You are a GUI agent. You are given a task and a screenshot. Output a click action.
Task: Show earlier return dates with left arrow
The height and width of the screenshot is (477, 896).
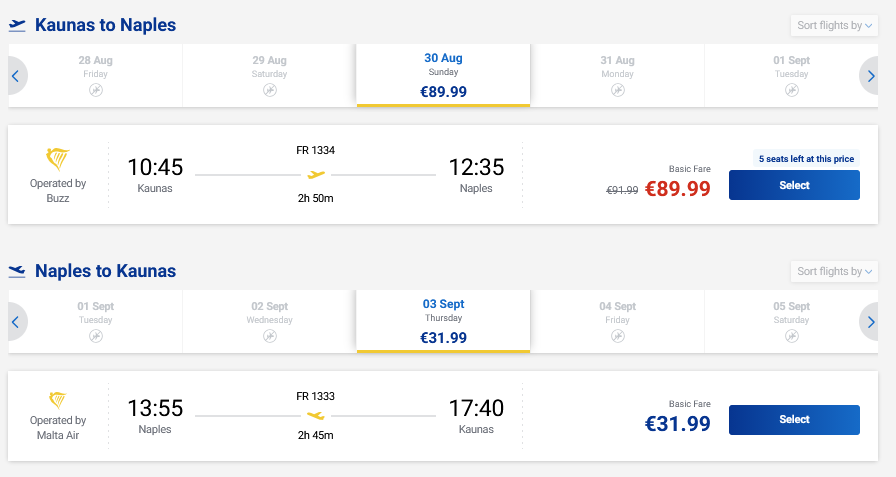pos(15,322)
